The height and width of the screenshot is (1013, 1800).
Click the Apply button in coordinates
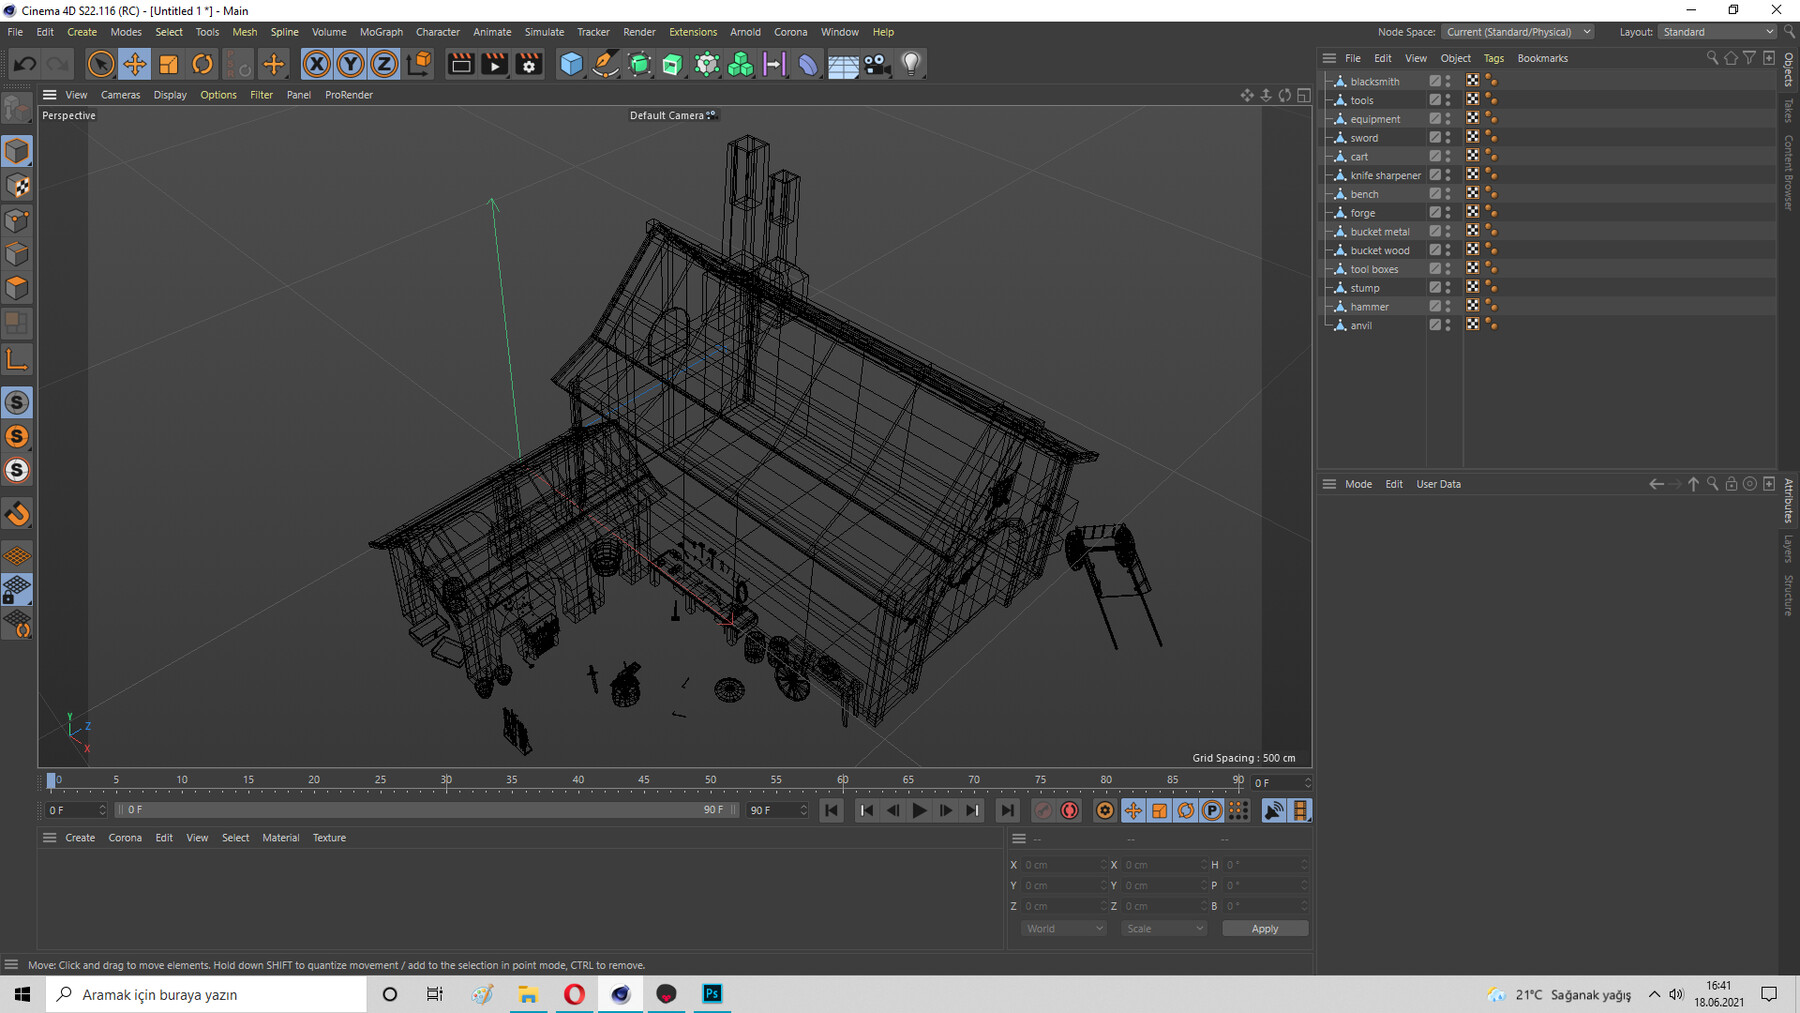coord(1264,929)
